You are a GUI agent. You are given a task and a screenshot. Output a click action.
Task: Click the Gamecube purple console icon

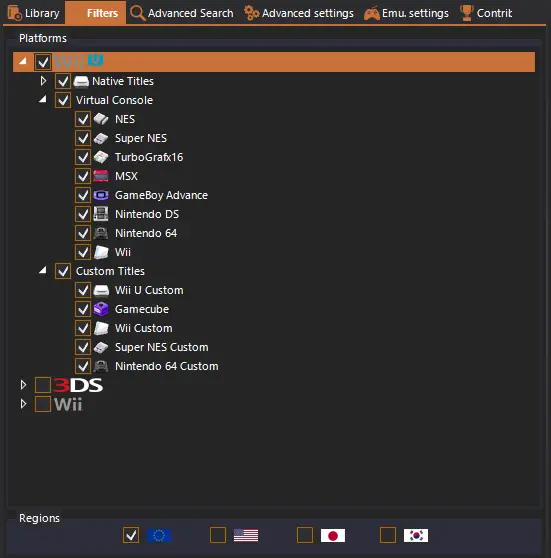click(x=101, y=309)
